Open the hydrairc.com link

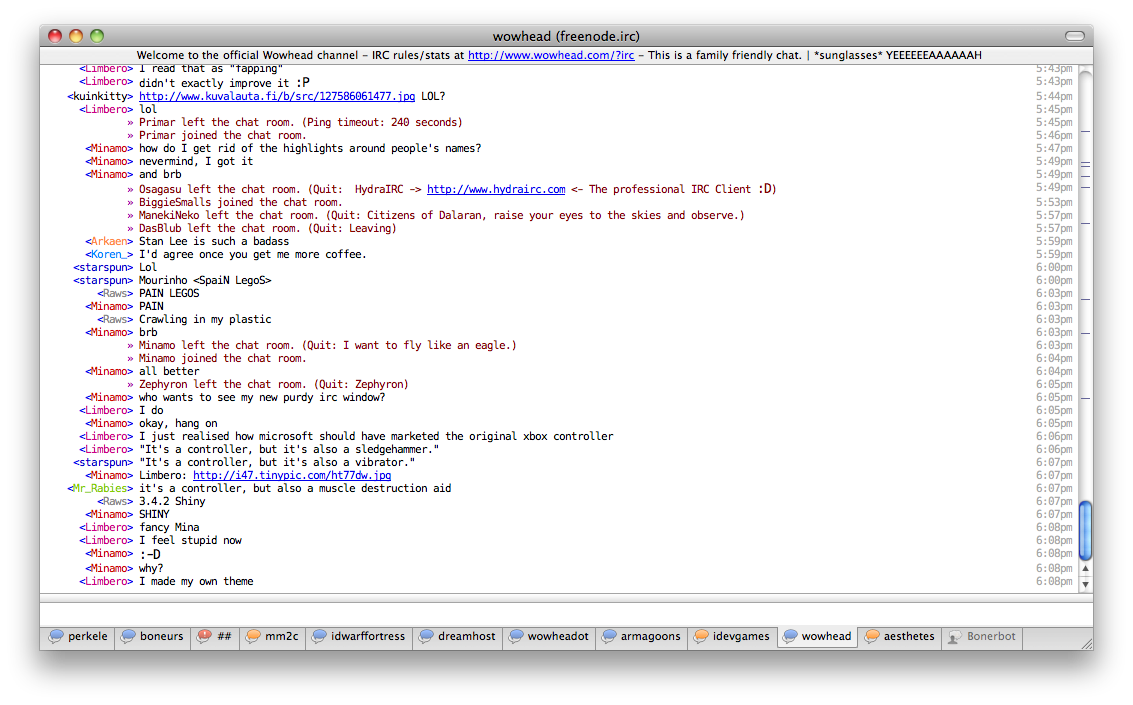click(495, 189)
